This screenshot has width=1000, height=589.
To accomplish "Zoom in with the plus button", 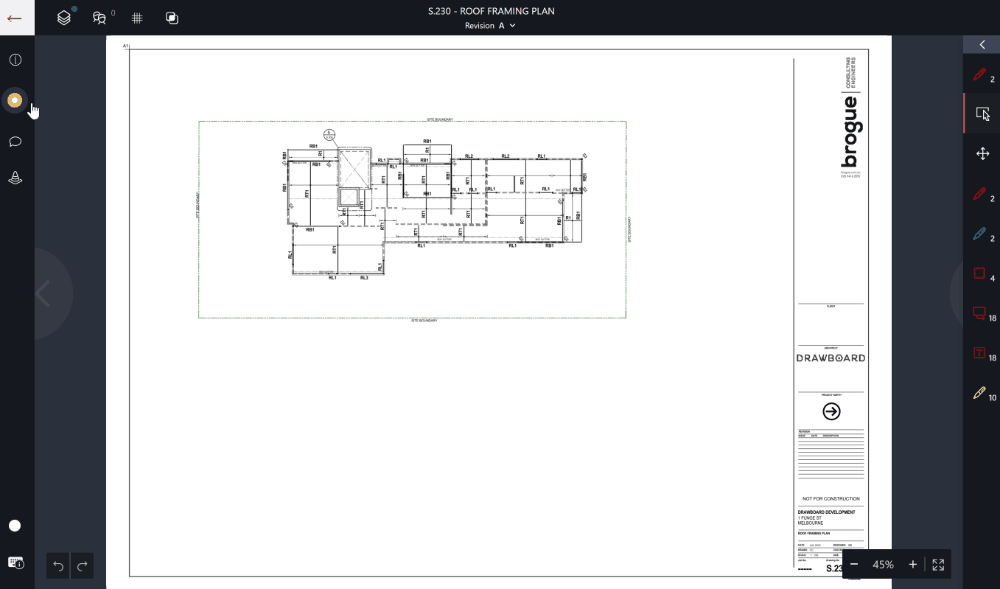I will coord(910,564).
